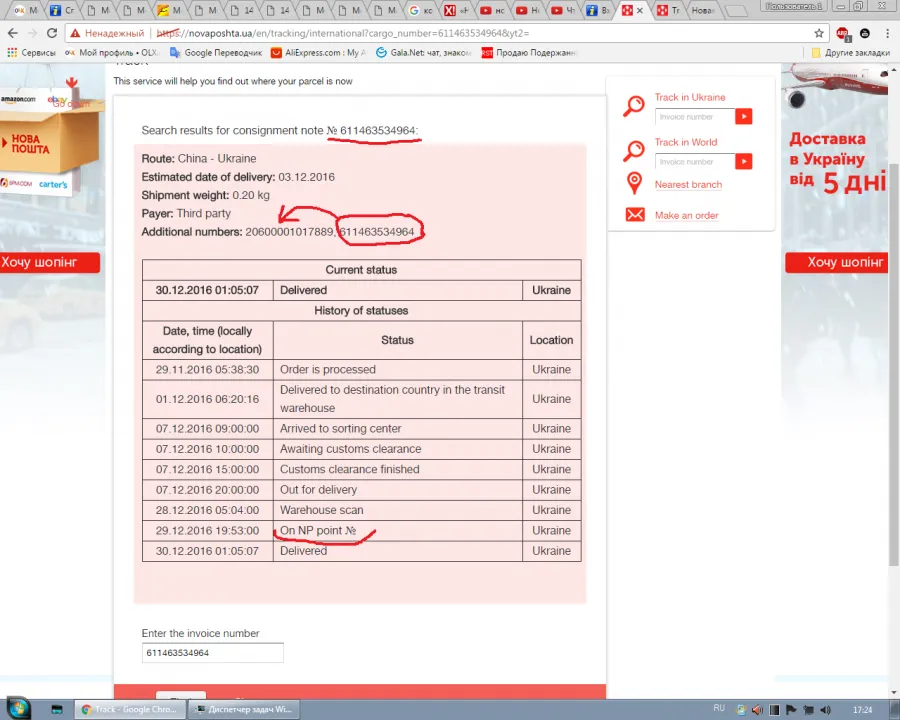Click the Make an order envelope icon
The height and width of the screenshot is (720, 900).
click(x=635, y=215)
